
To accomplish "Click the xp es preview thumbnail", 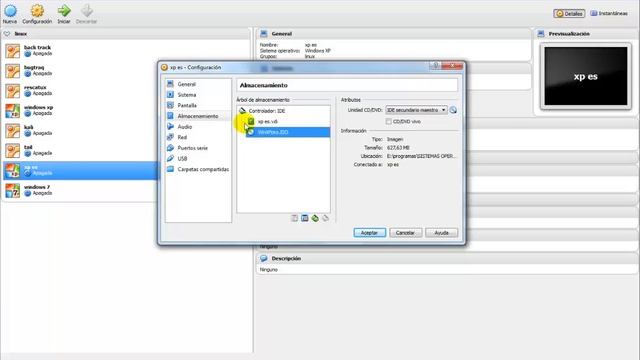I will click(x=586, y=76).
